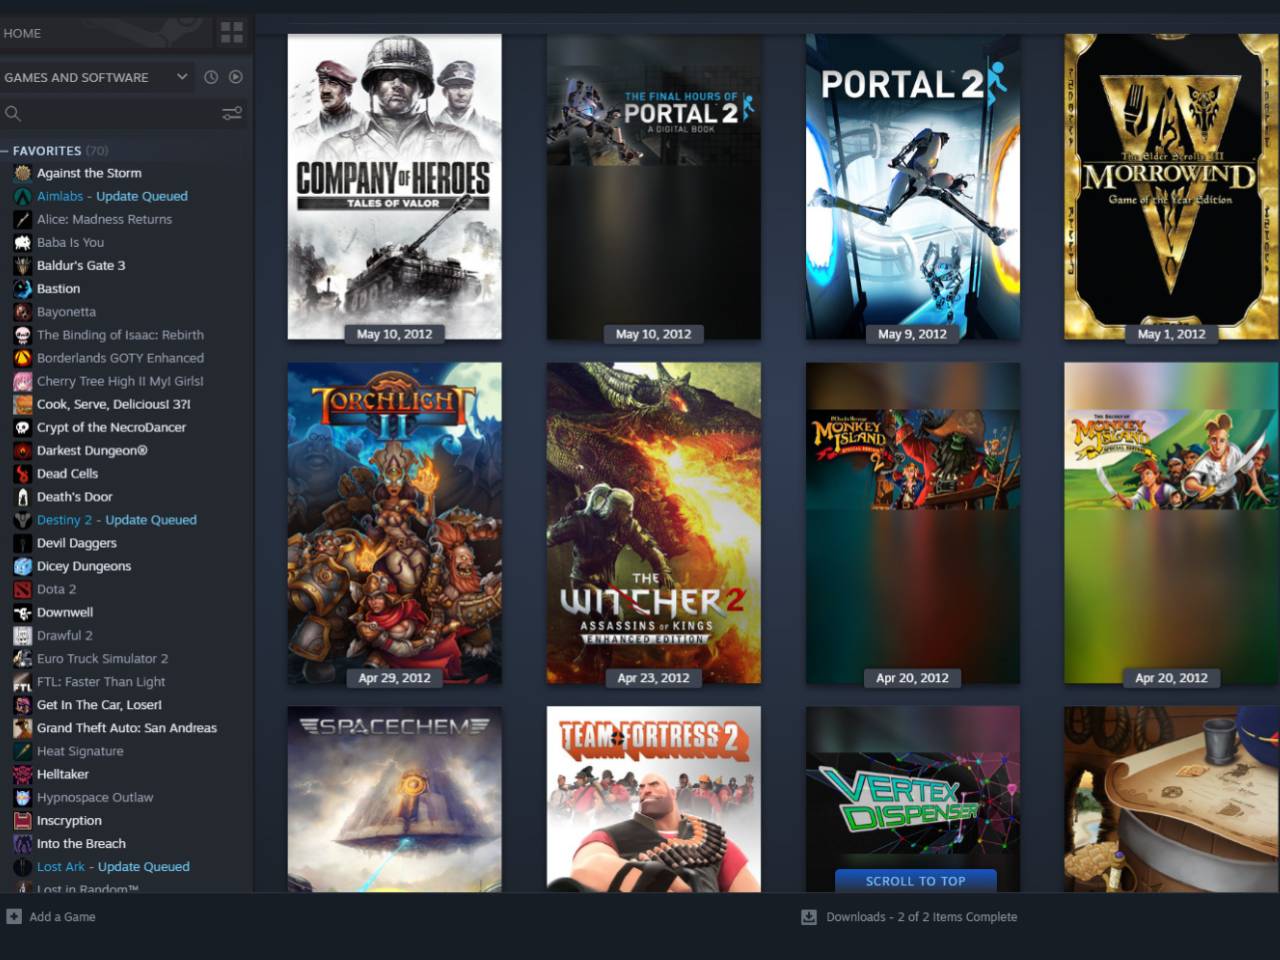Open advanced filter sliders icon
This screenshot has width=1280, height=960.
[x=232, y=114]
